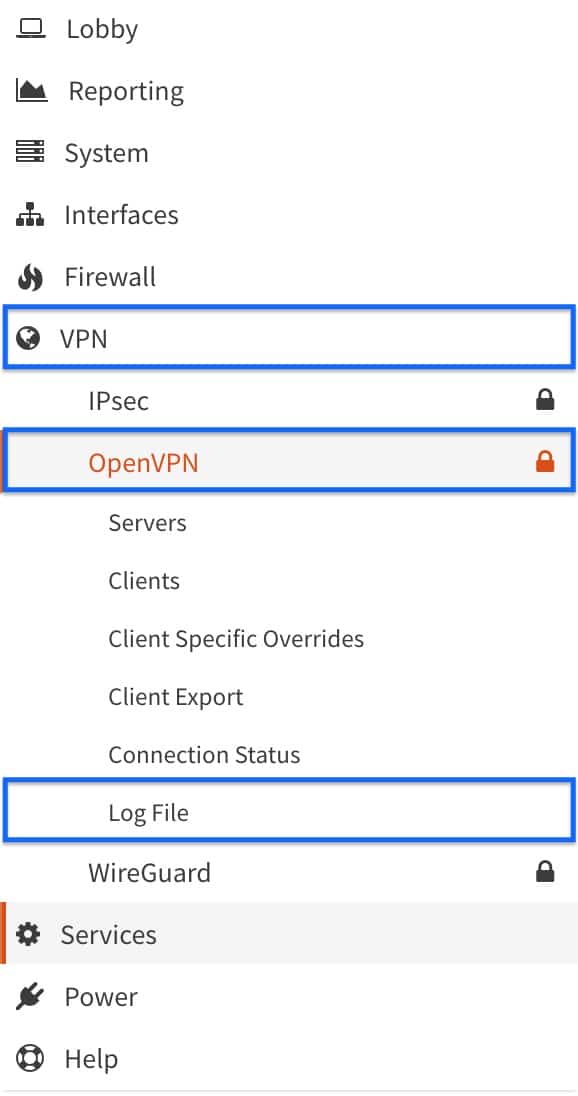Click the lock icon next to IPsec
The image size is (578, 1096).
click(546, 399)
